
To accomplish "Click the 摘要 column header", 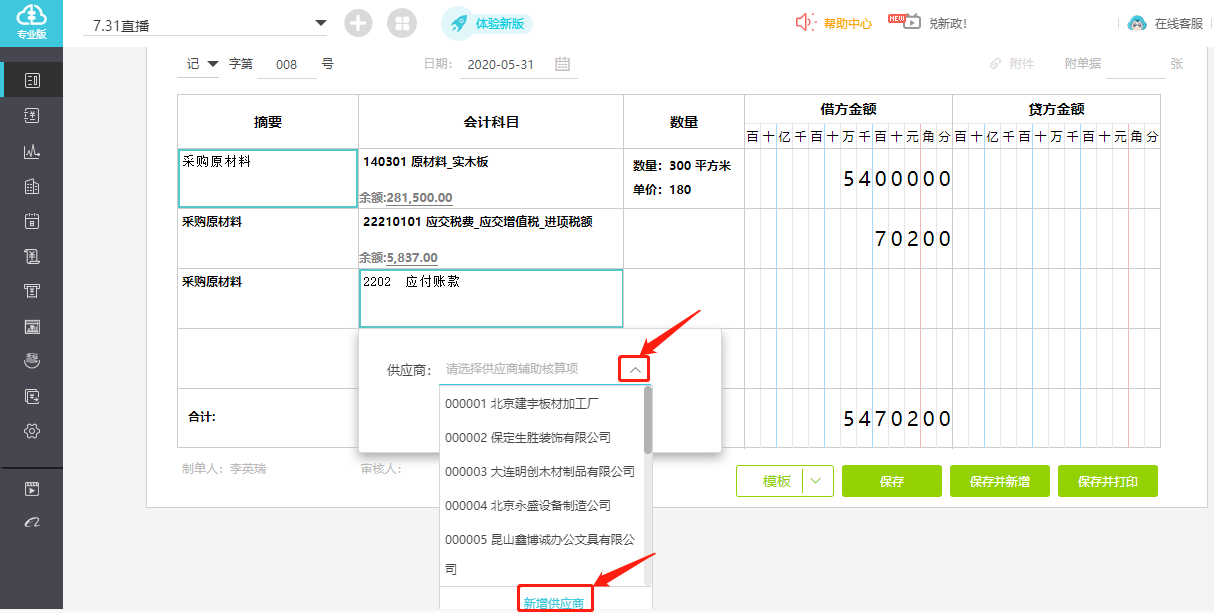I will [x=268, y=122].
